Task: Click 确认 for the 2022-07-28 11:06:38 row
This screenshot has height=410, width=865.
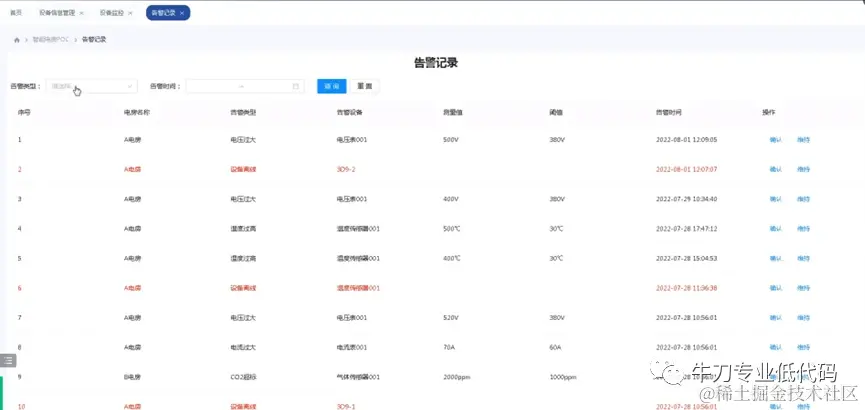Action: click(776, 288)
